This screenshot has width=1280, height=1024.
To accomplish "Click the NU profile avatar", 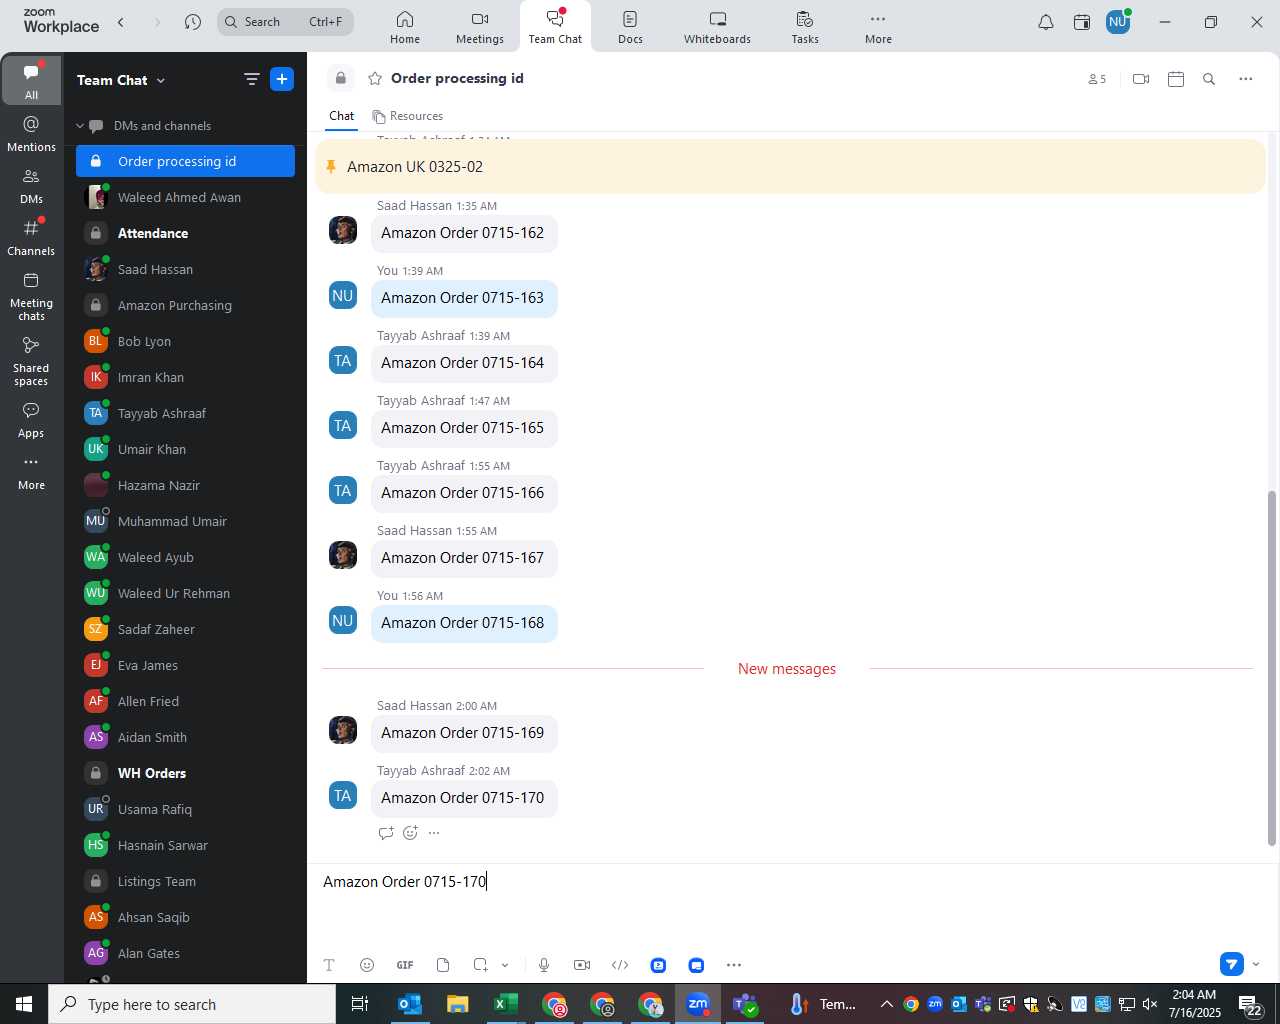I will coord(1117,22).
